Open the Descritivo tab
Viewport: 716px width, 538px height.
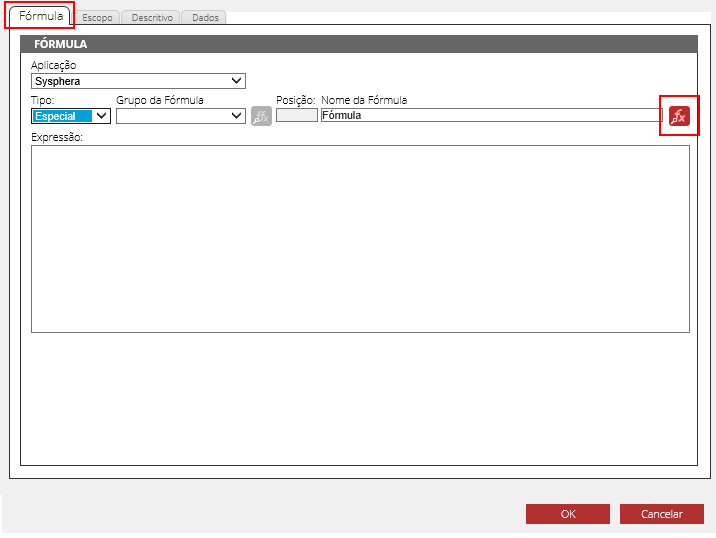tap(152, 17)
